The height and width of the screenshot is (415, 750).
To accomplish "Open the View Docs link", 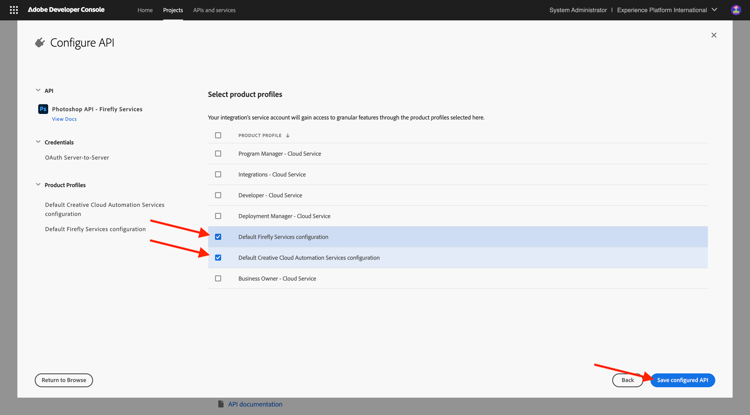I will click(x=64, y=119).
